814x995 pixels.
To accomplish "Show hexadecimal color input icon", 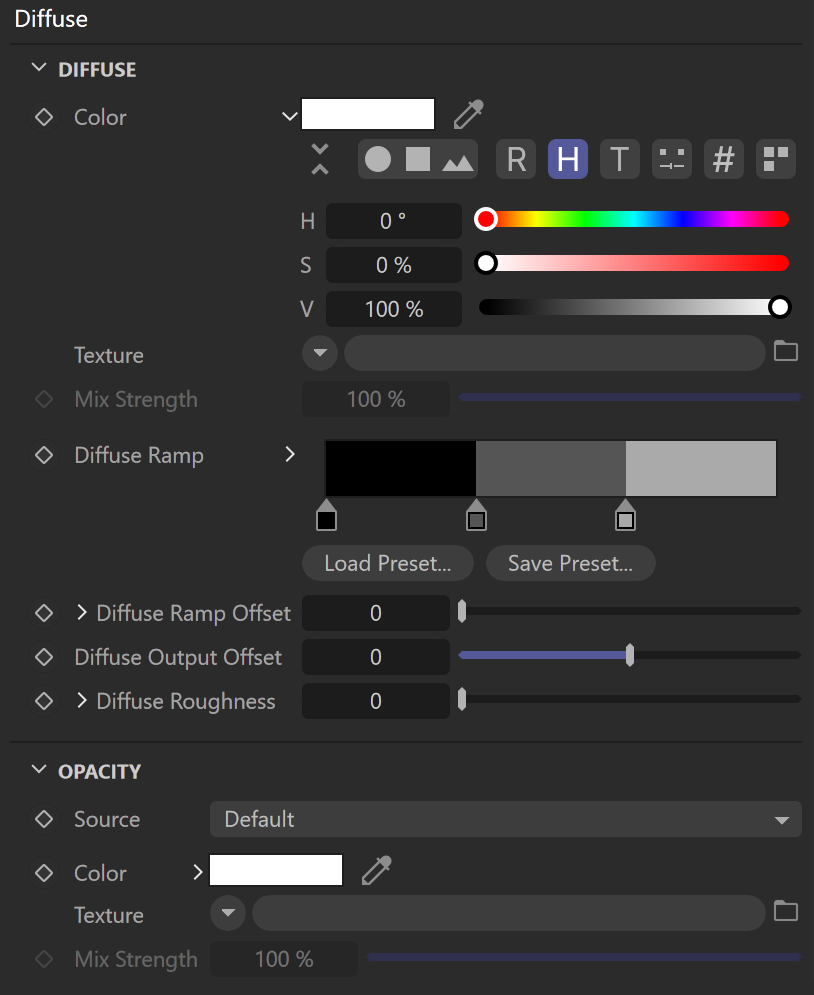I will [724, 159].
